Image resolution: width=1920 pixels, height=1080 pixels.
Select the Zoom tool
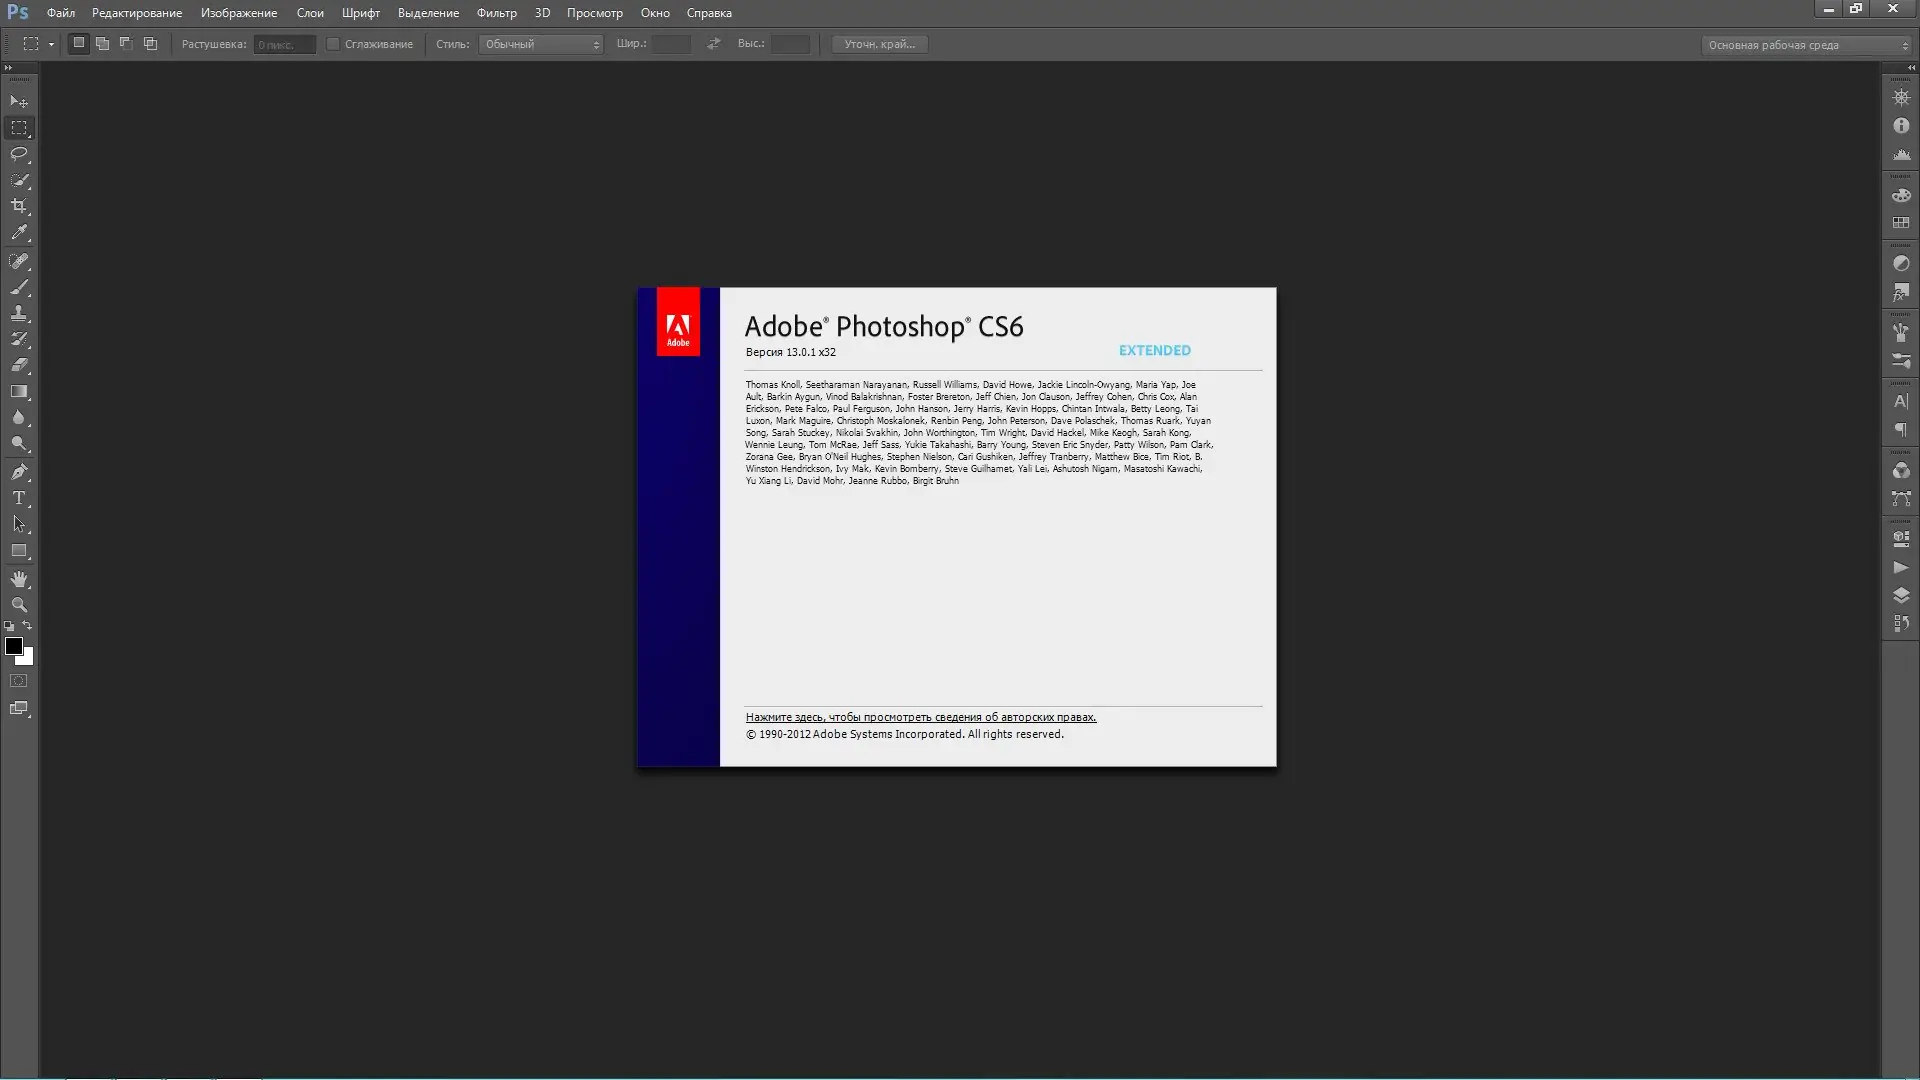(19, 605)
